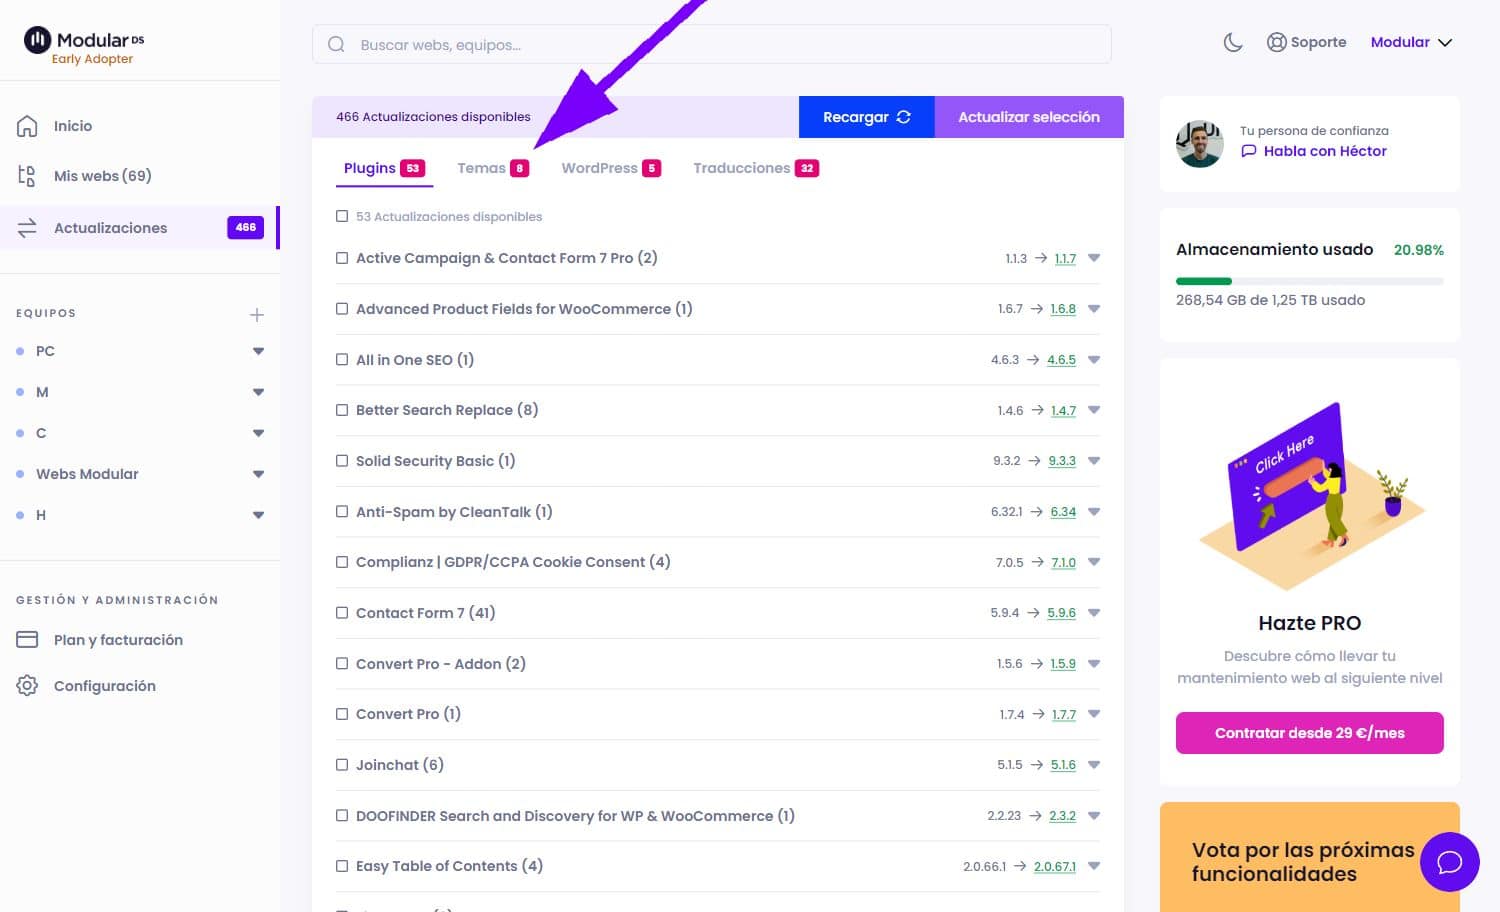Click the 53 badge on Plugins tab

coord(413,168)
